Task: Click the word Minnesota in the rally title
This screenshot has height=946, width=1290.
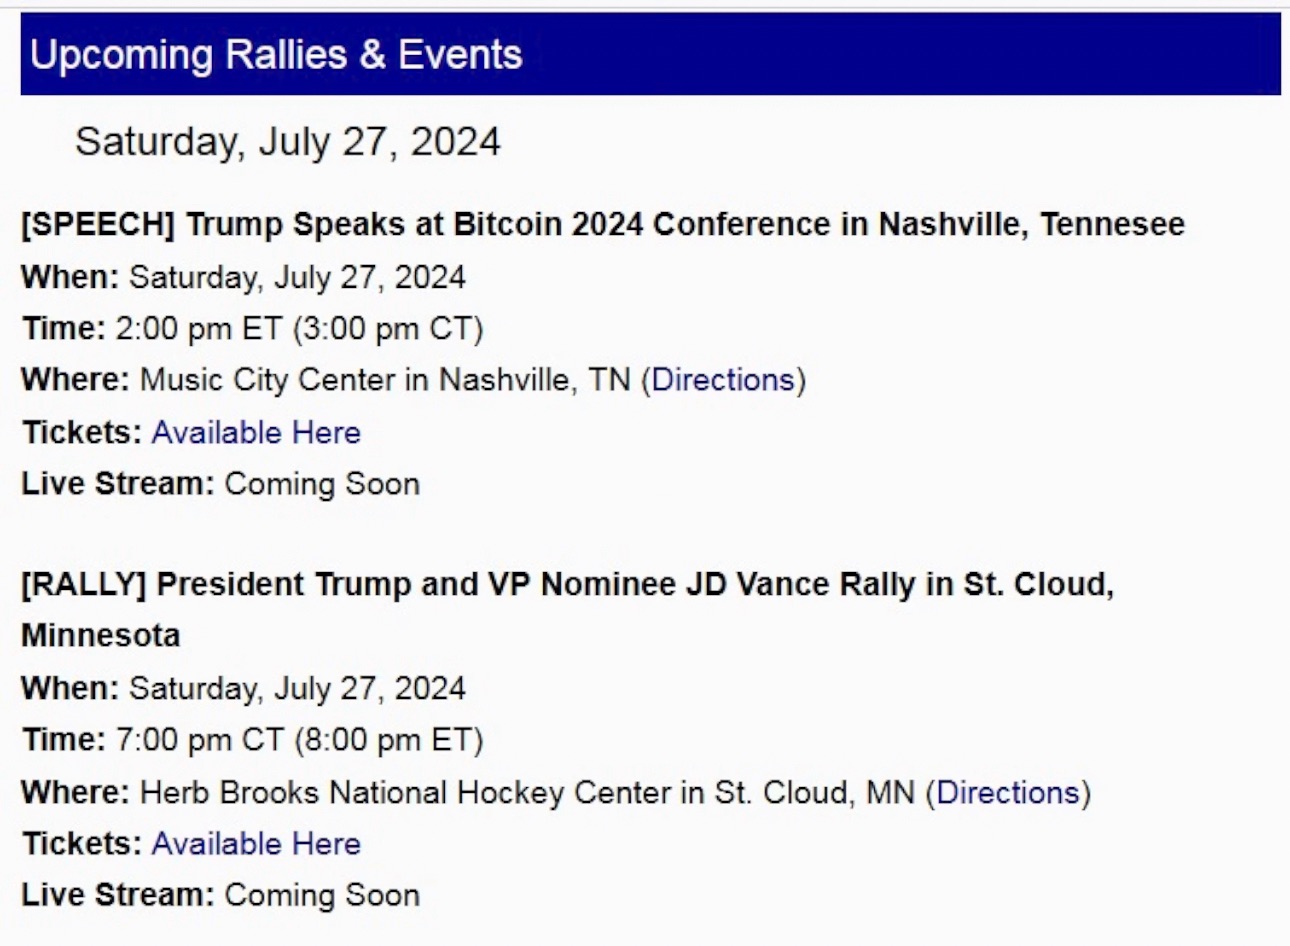Action: click(100, 636)
